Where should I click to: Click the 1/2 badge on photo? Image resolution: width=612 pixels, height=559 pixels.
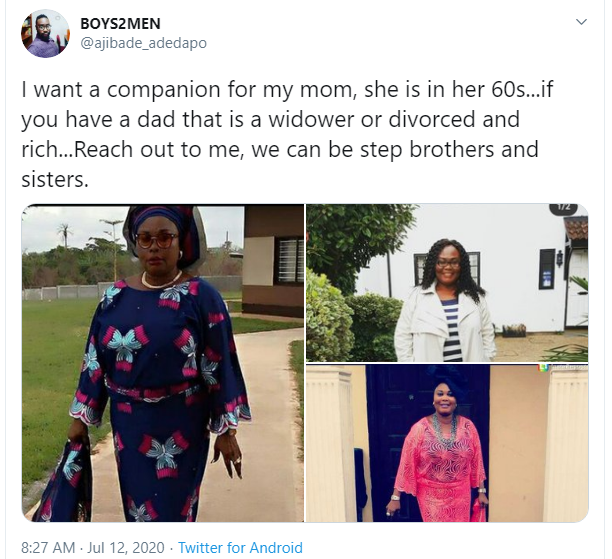563,208
